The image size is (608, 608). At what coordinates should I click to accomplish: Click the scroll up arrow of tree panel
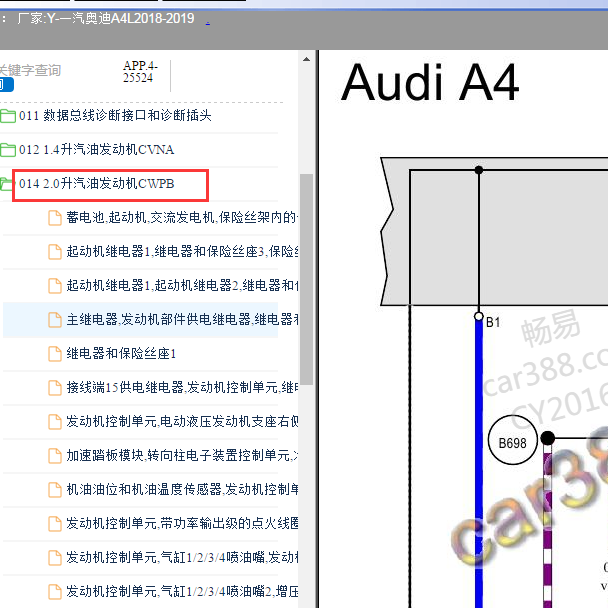306,59
